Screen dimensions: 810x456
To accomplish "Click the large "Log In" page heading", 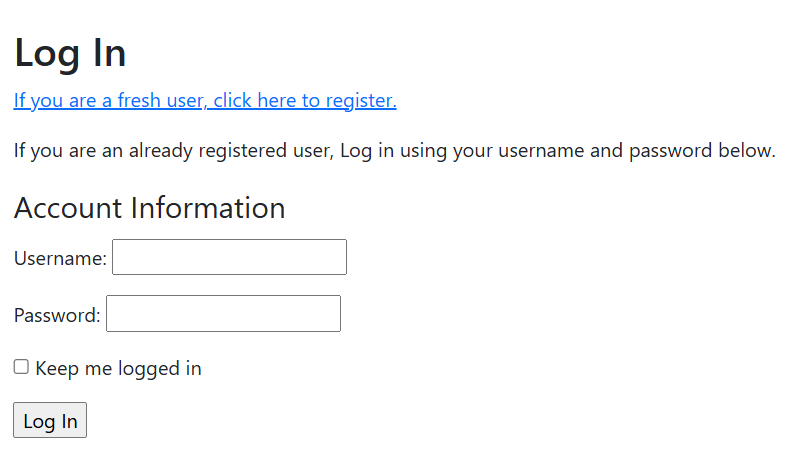I will pos(70,53).
